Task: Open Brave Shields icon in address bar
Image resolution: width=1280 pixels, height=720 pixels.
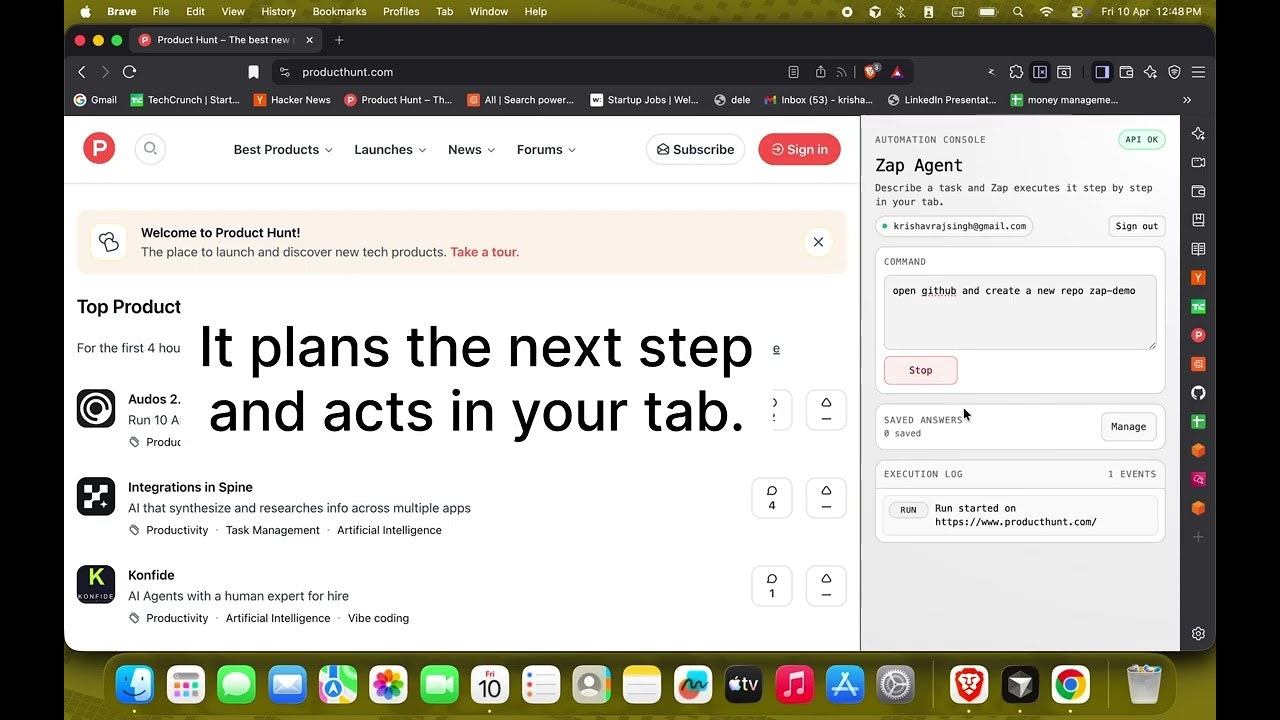Action: pos(872,72)
